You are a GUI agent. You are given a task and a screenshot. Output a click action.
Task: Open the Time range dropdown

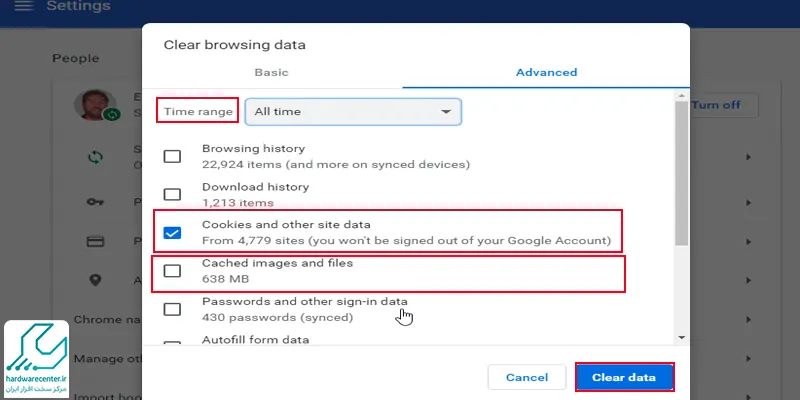point(352,112)
